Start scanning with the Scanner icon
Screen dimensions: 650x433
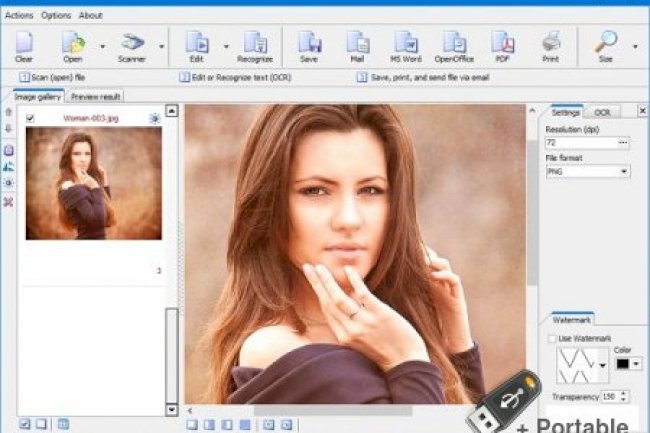click(x=131, y=44)
